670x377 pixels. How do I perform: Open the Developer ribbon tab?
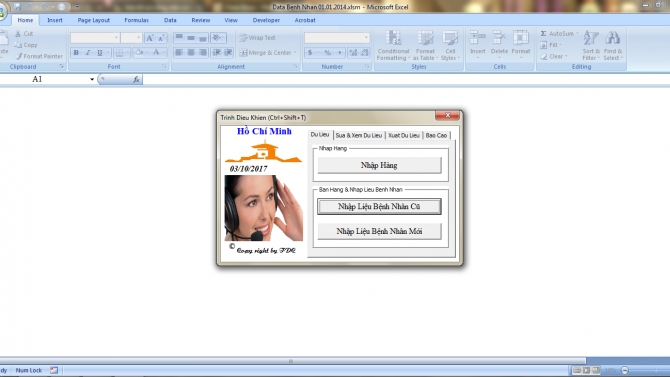pyautogui.click(x=266, y=20)
